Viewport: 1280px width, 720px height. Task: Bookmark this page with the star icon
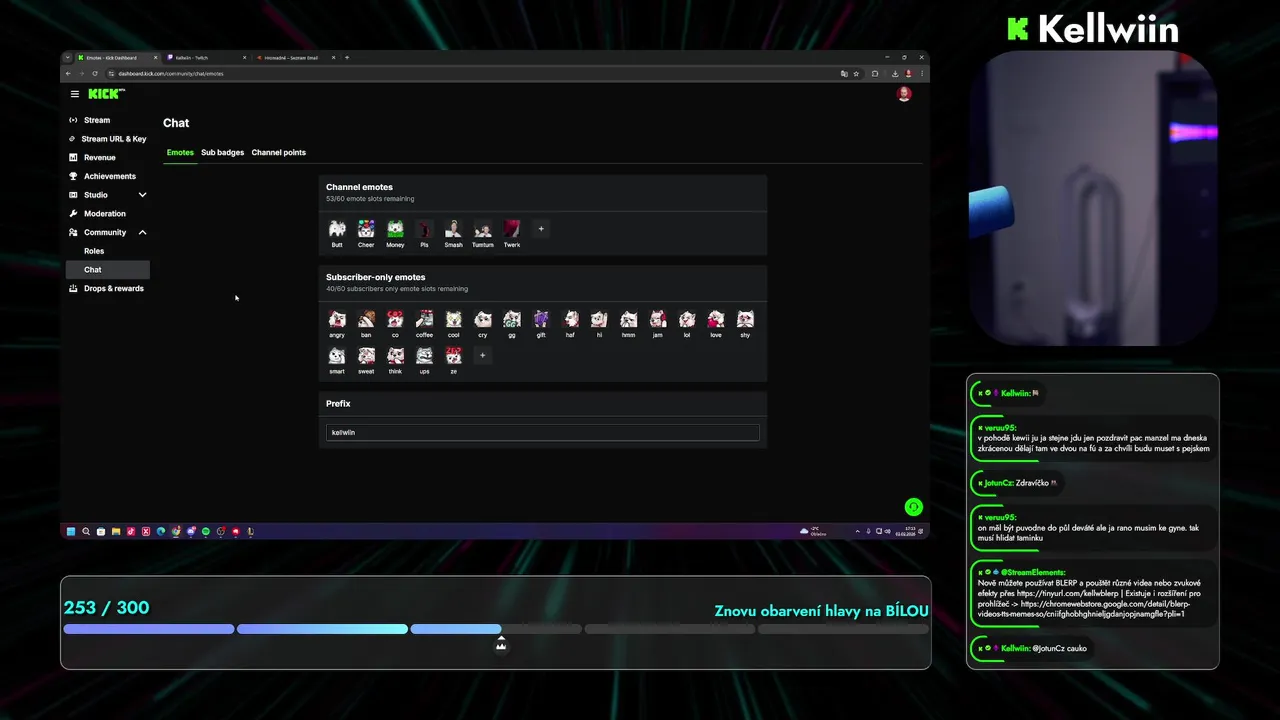tap(856, 73)
